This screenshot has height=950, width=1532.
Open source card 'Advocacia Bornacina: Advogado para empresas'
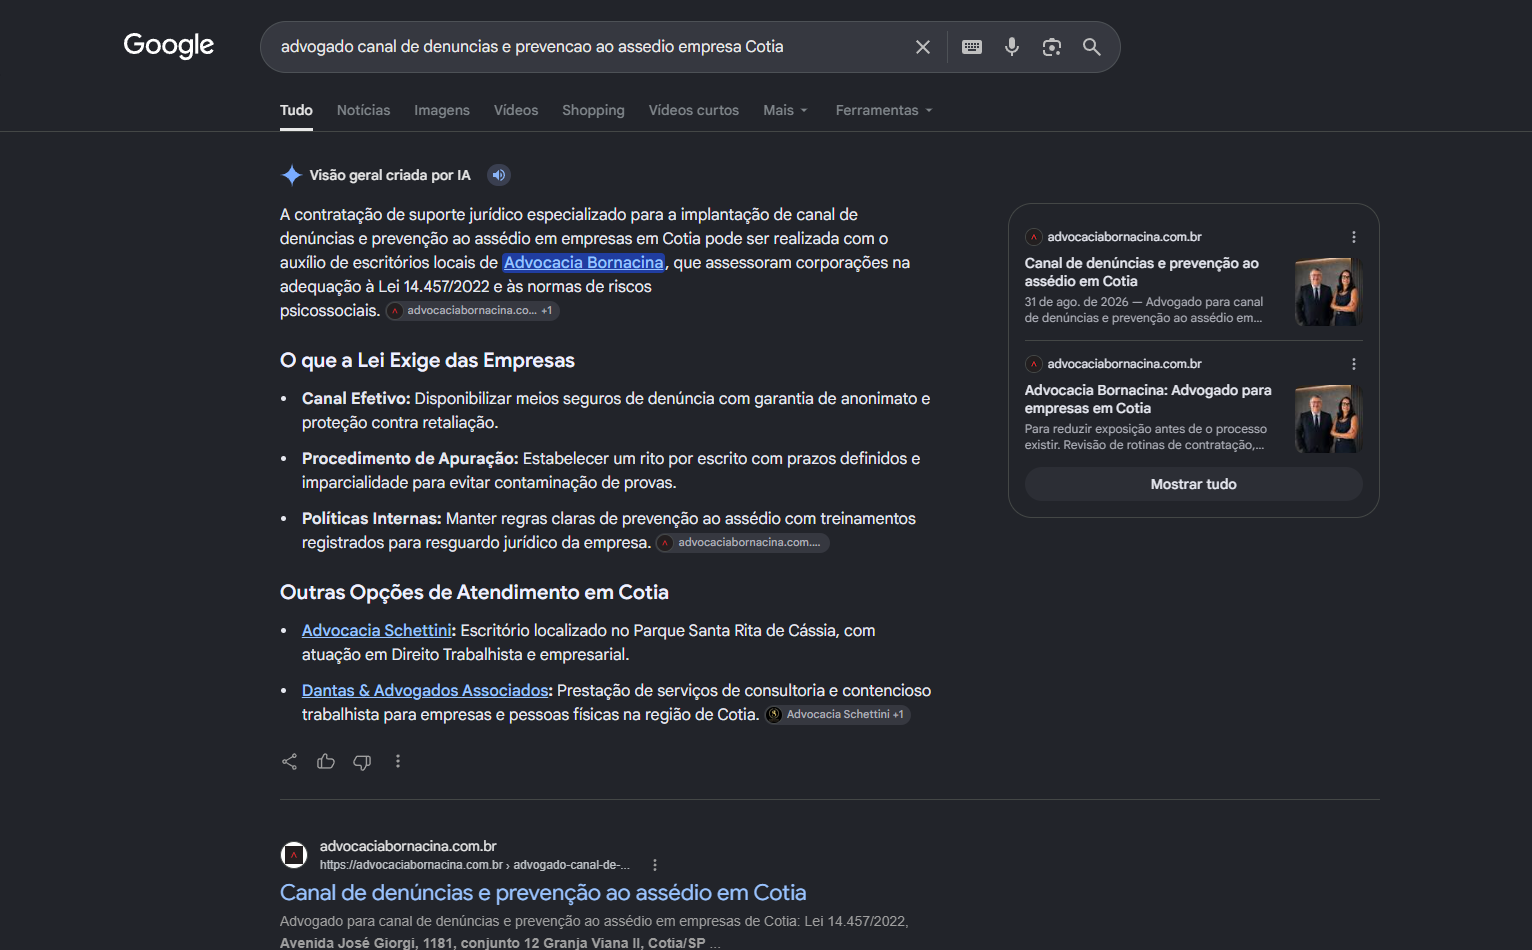click(x=1148, y=399)
